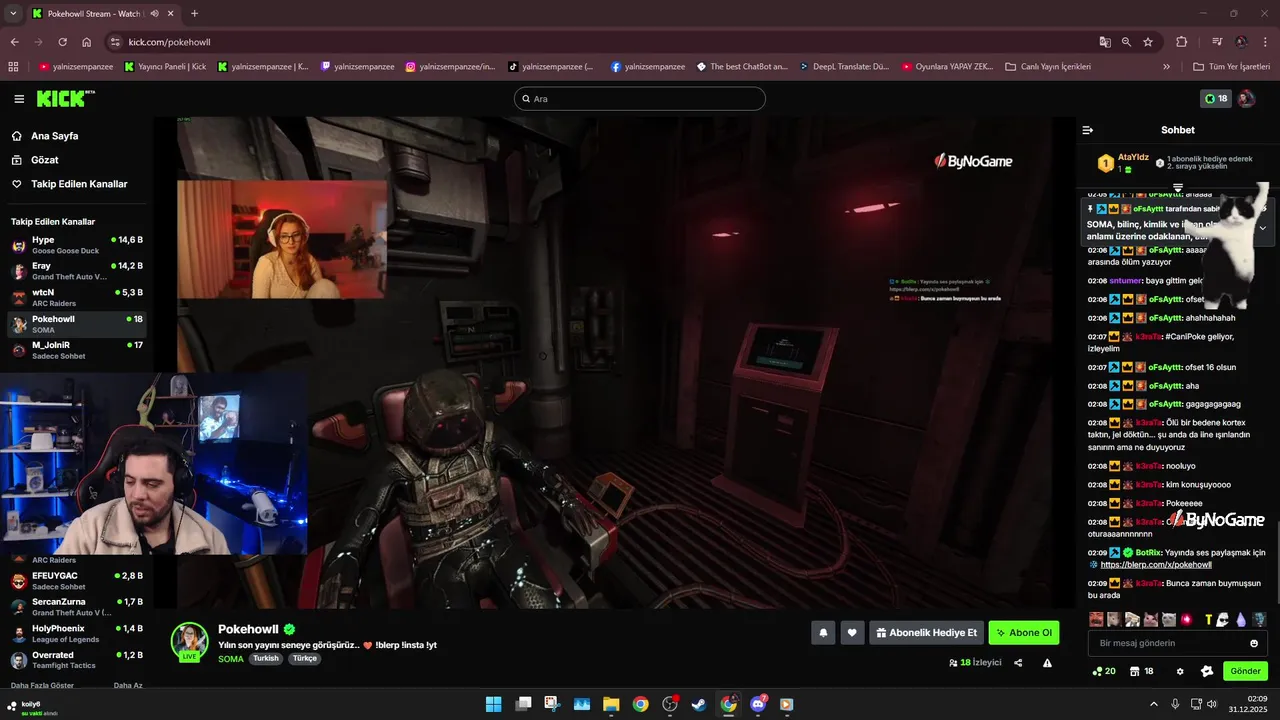Insert the purple droplet emote into chat
The height and width of the screenshot is (720, 1280).
click(x=1241, y=620)
